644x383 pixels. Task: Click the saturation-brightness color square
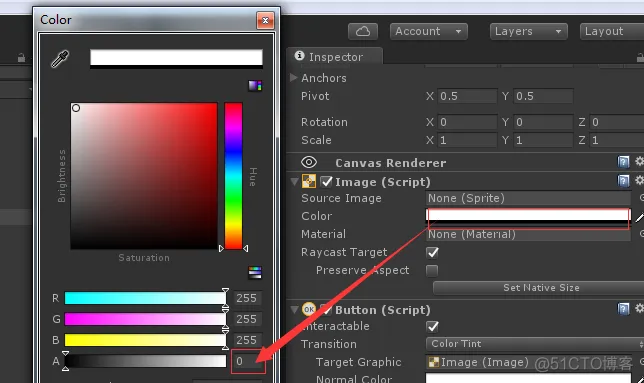coord(144,176)
